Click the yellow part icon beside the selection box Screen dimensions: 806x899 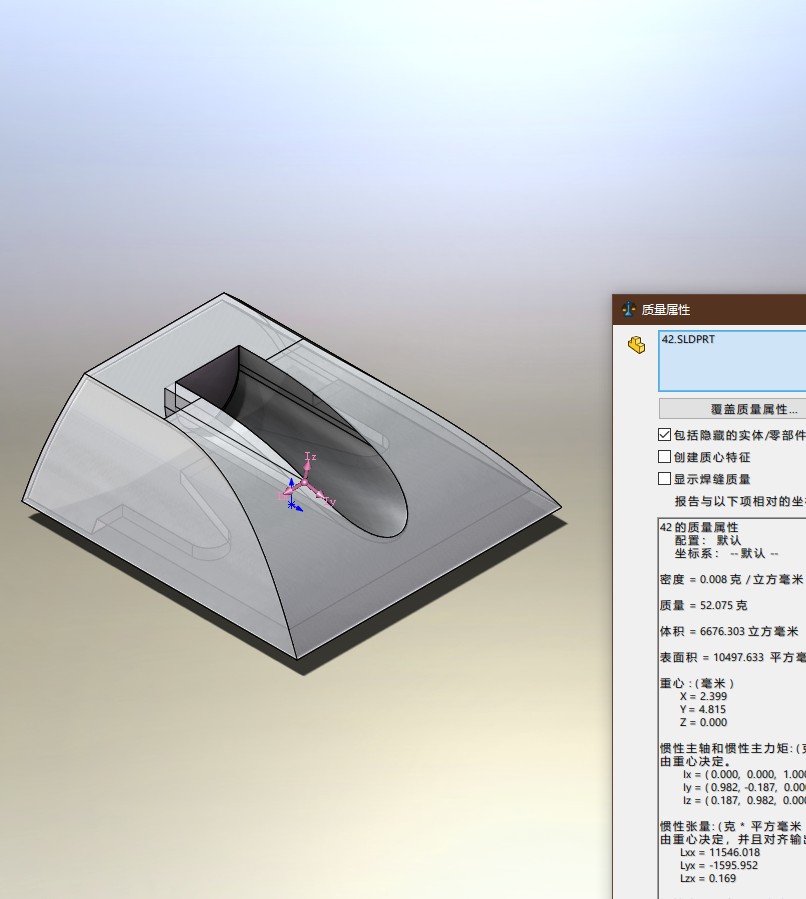(636, 345)
